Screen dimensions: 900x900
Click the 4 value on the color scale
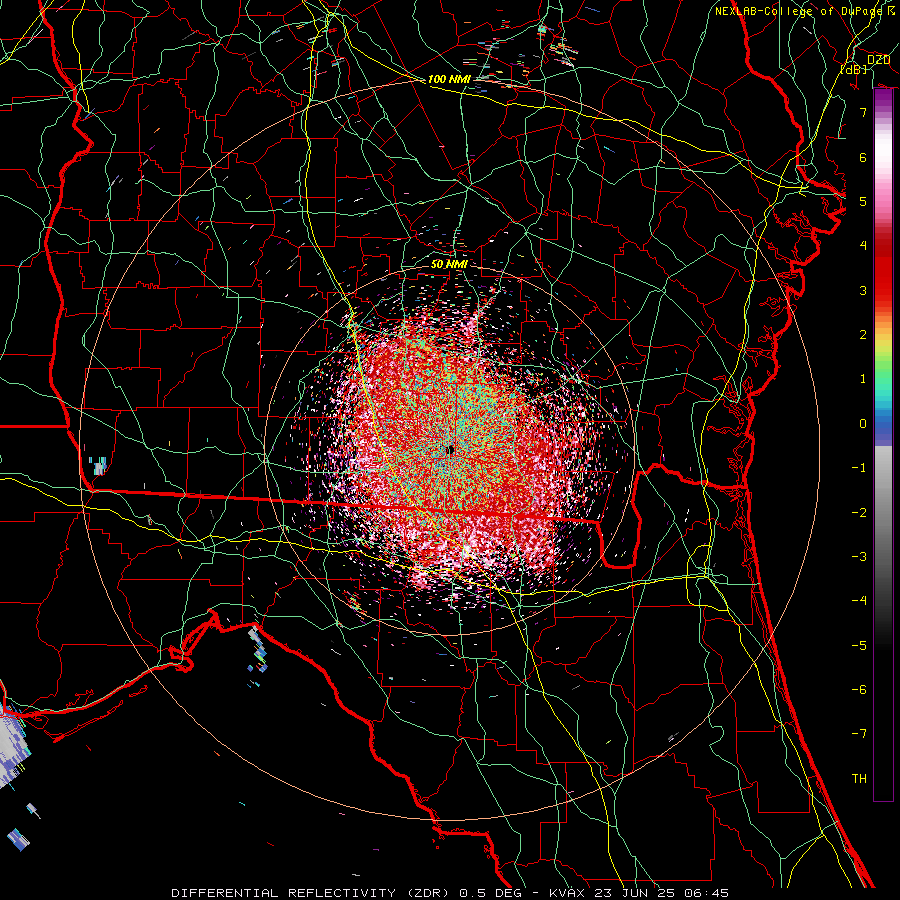(x=863, y=246)
